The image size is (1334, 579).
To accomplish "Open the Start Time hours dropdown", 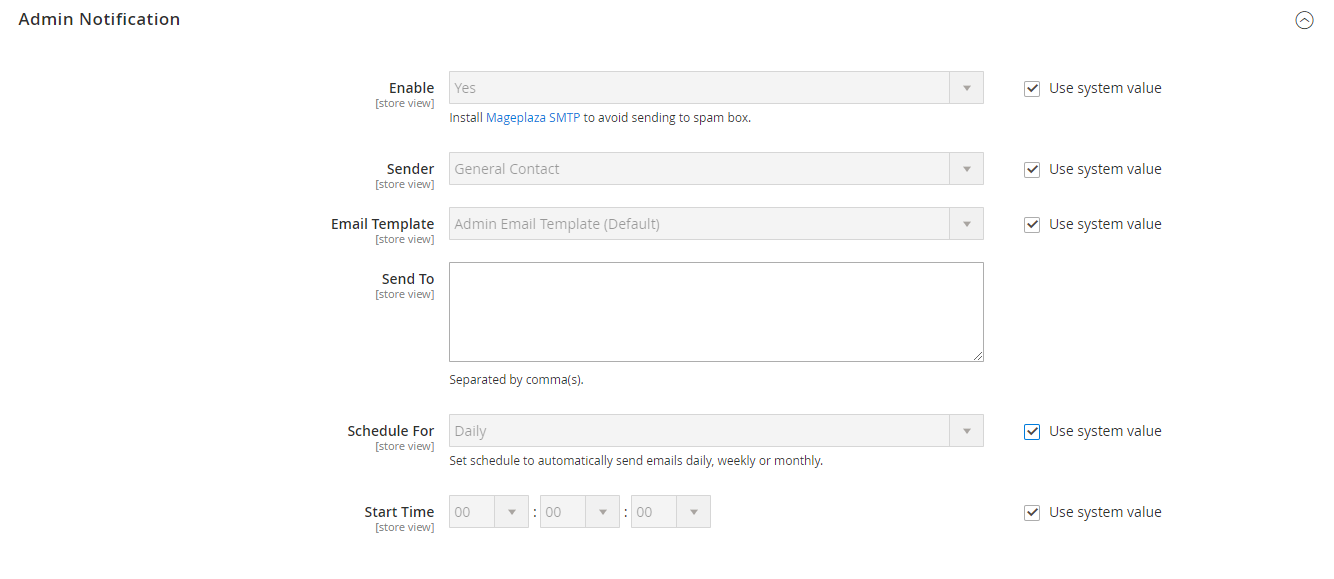I will (489, 512).
